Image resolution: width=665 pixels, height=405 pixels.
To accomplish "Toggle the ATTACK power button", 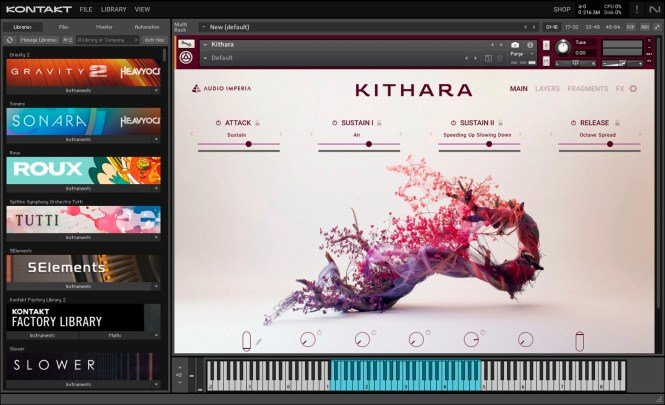I will pos(218,122).
